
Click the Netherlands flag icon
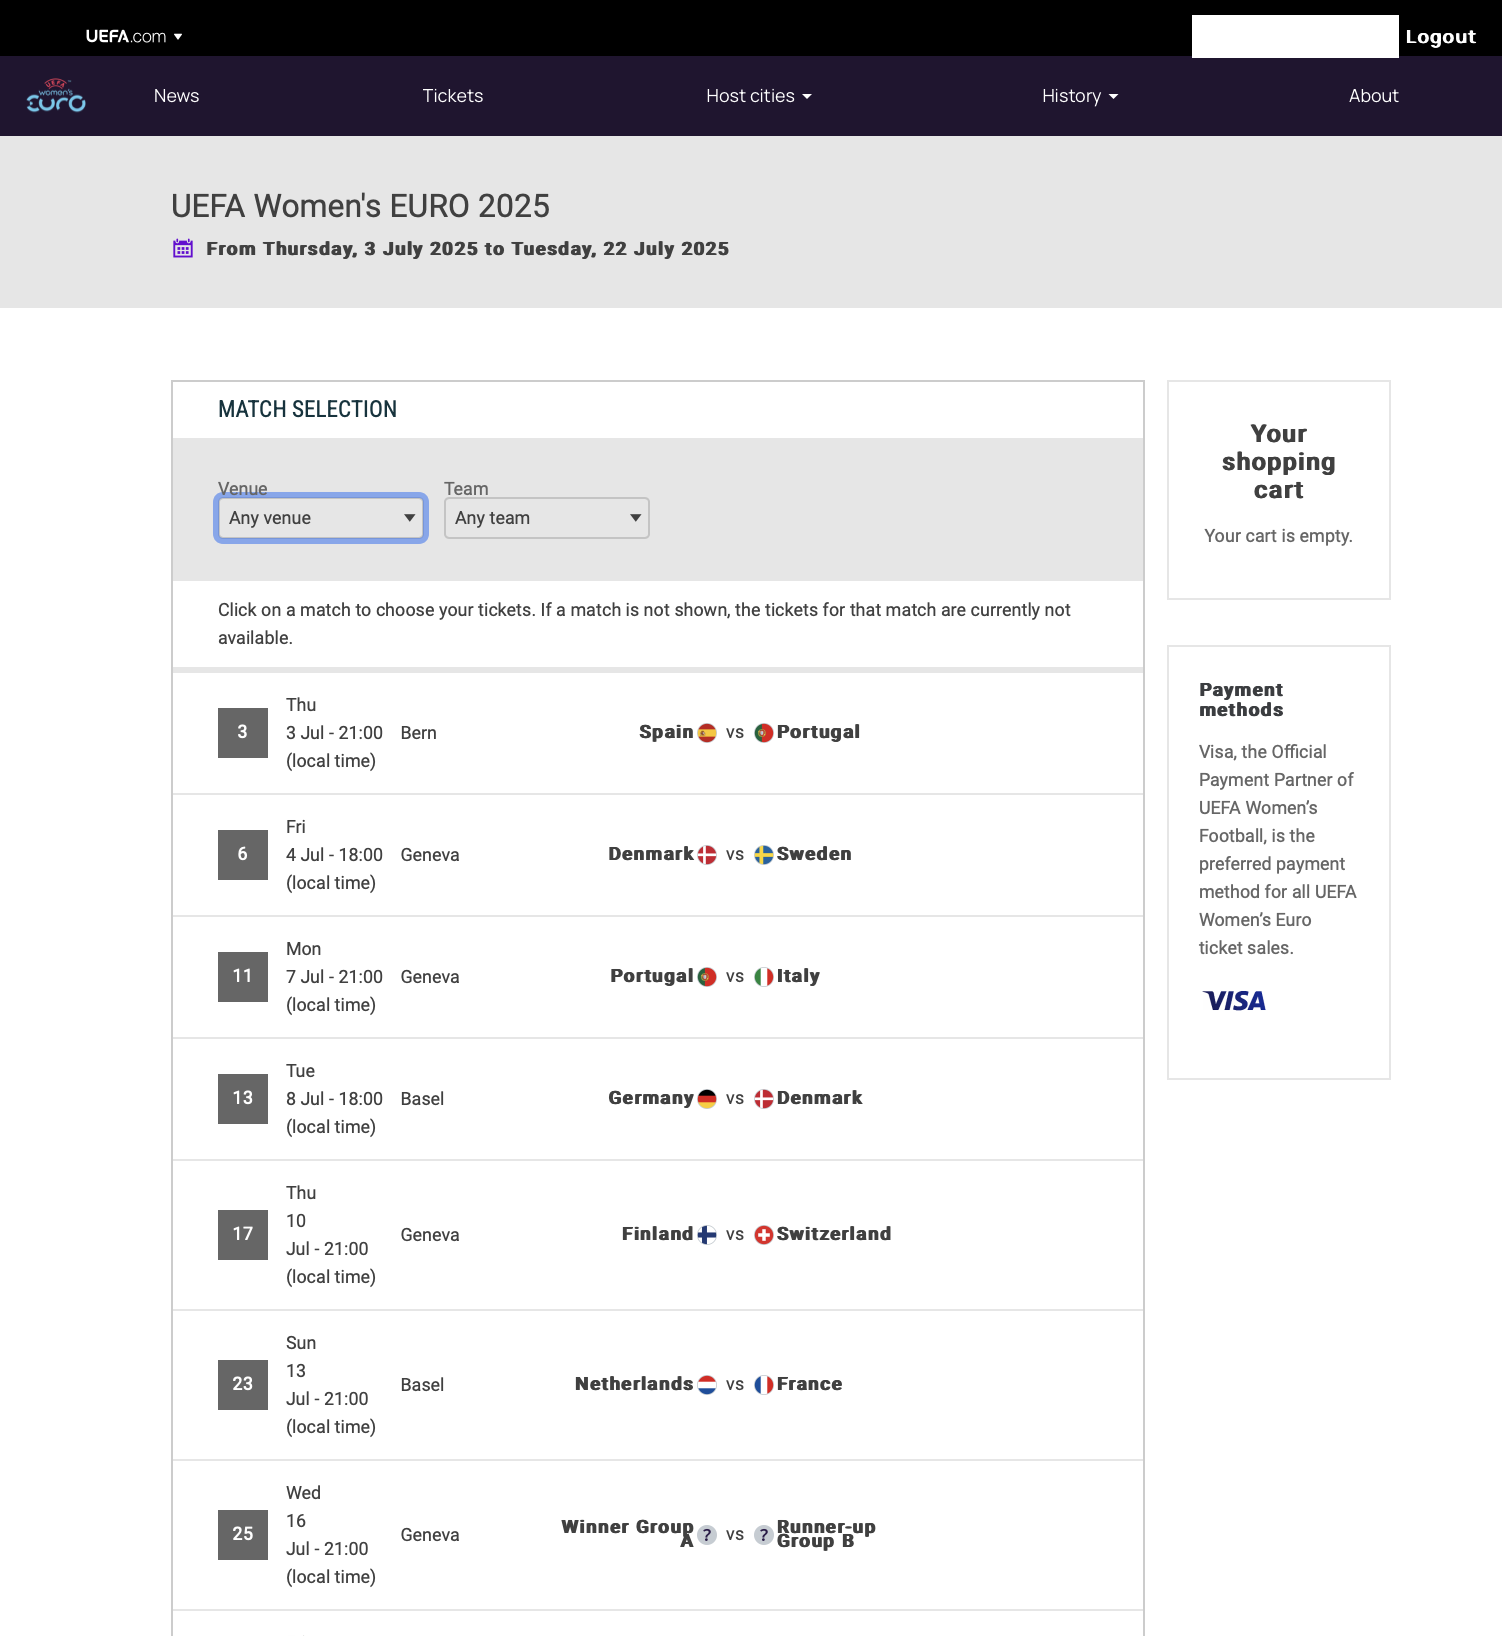pos(707,1385)
